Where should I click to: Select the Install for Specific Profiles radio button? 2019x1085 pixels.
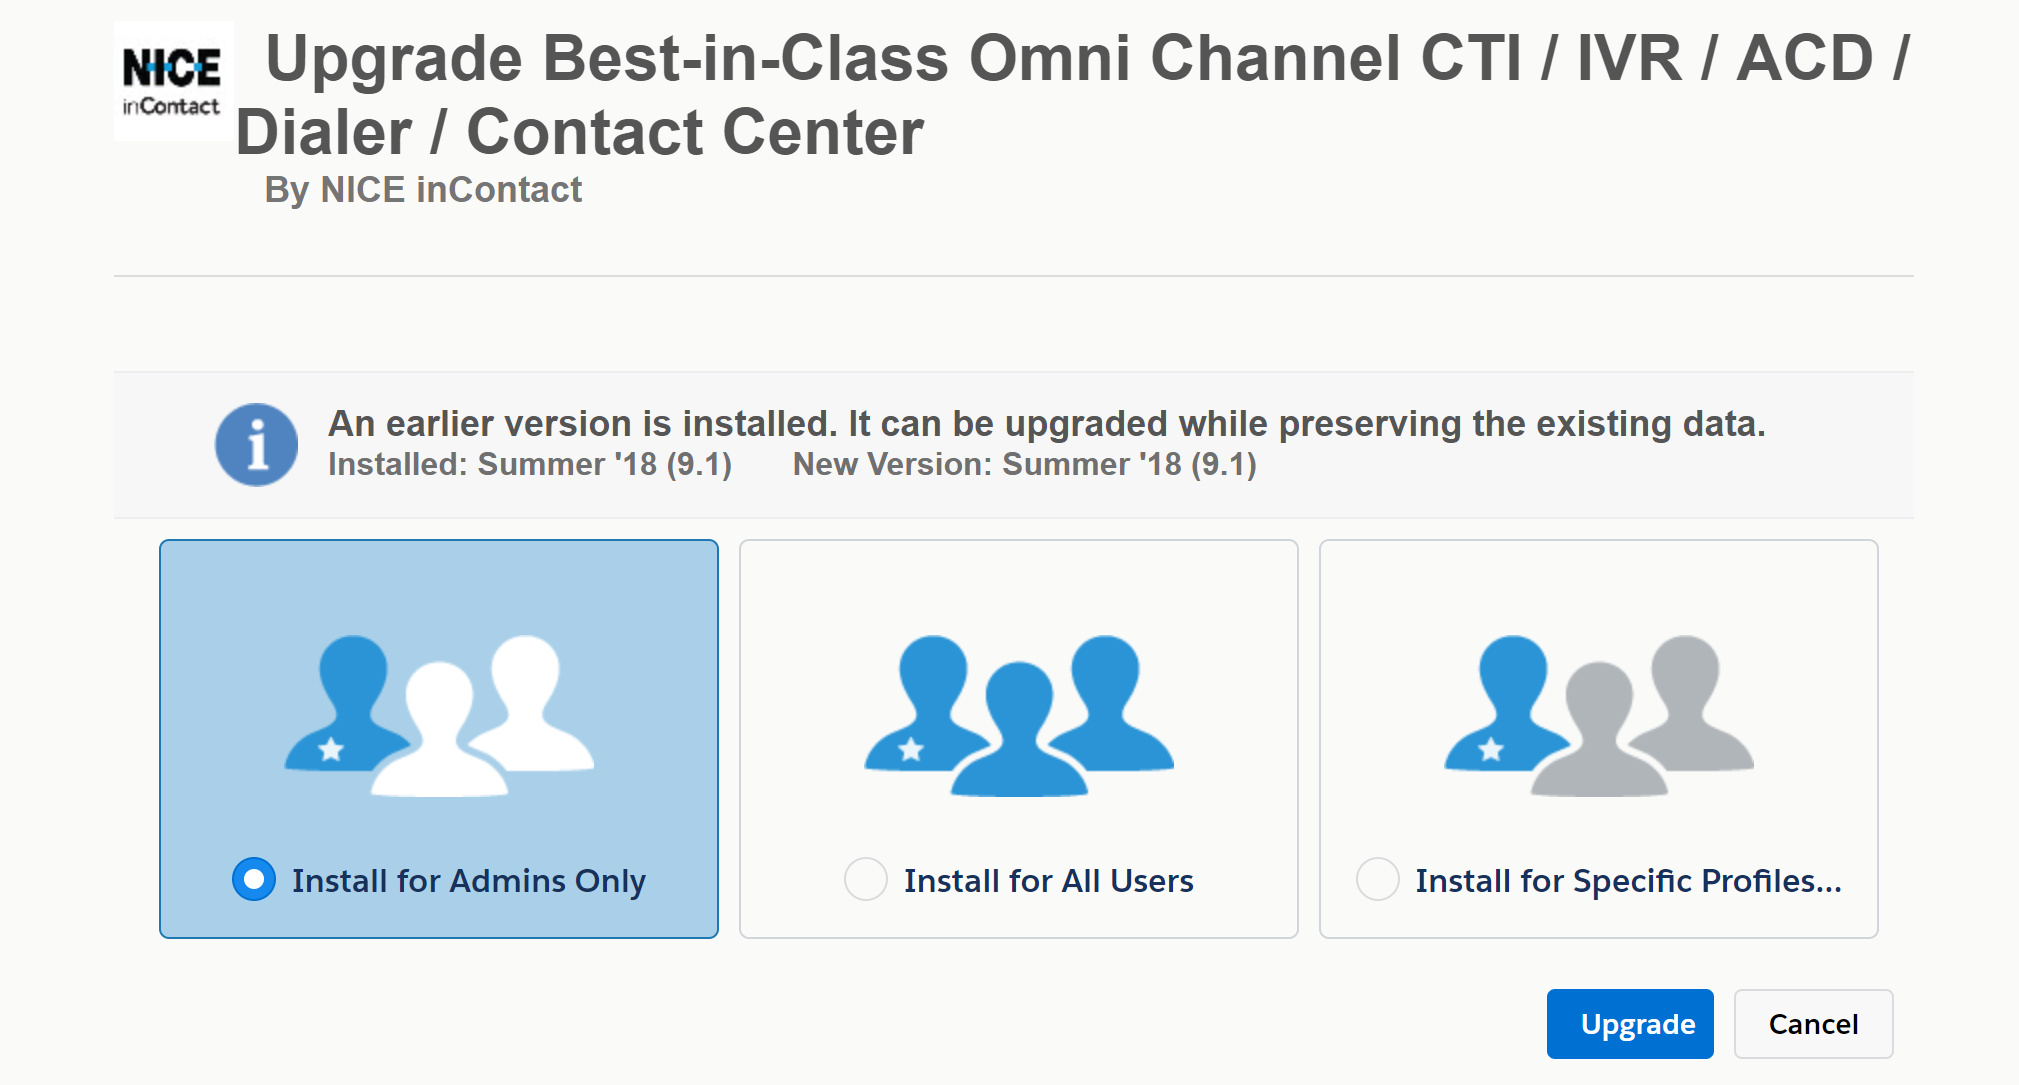(x=1378, y=879)
